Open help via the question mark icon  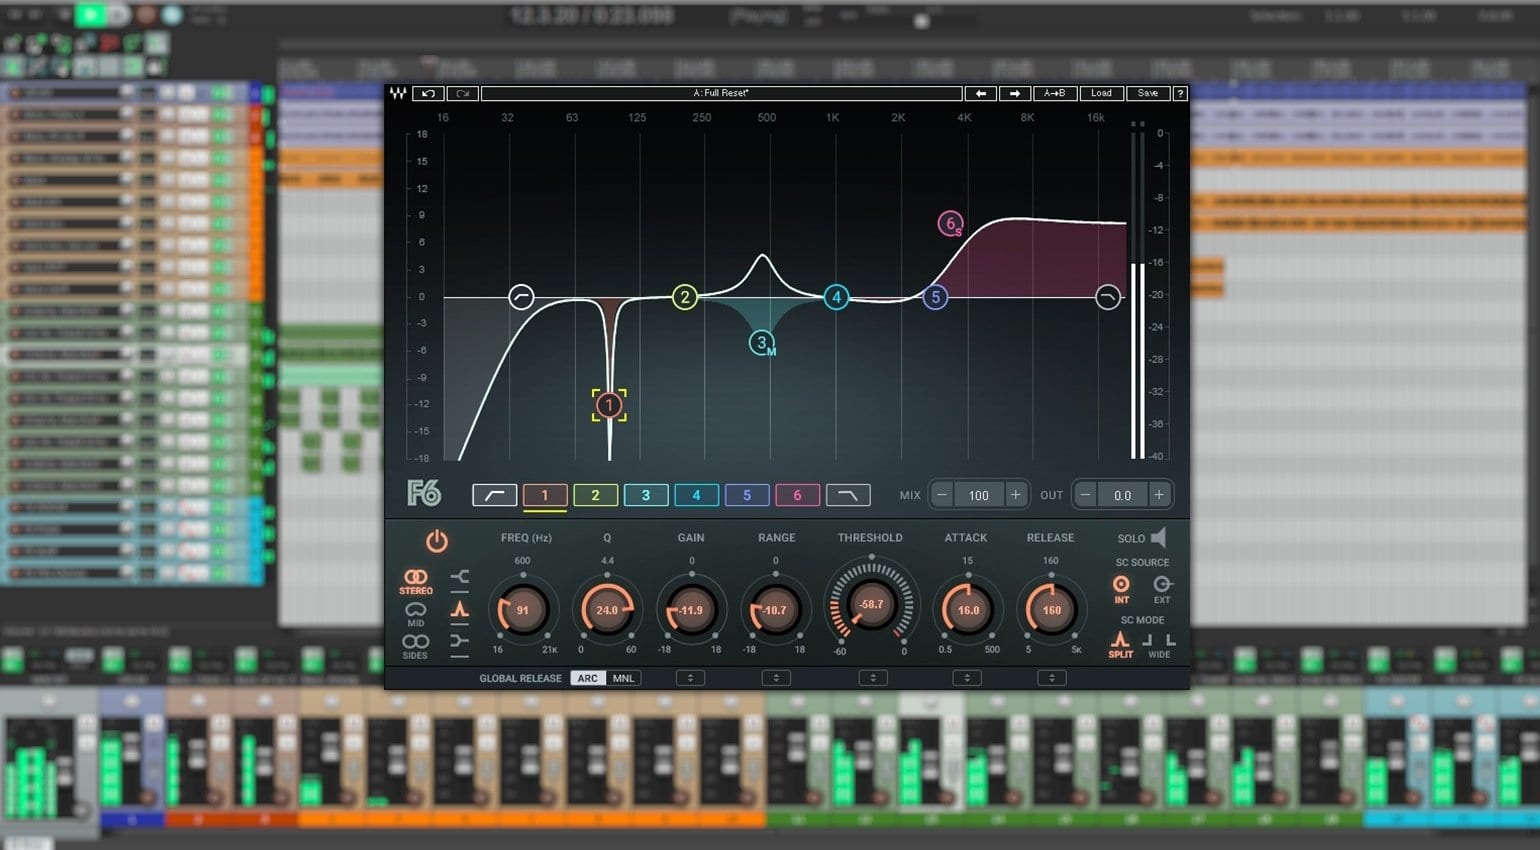[x=1179, y=93]
